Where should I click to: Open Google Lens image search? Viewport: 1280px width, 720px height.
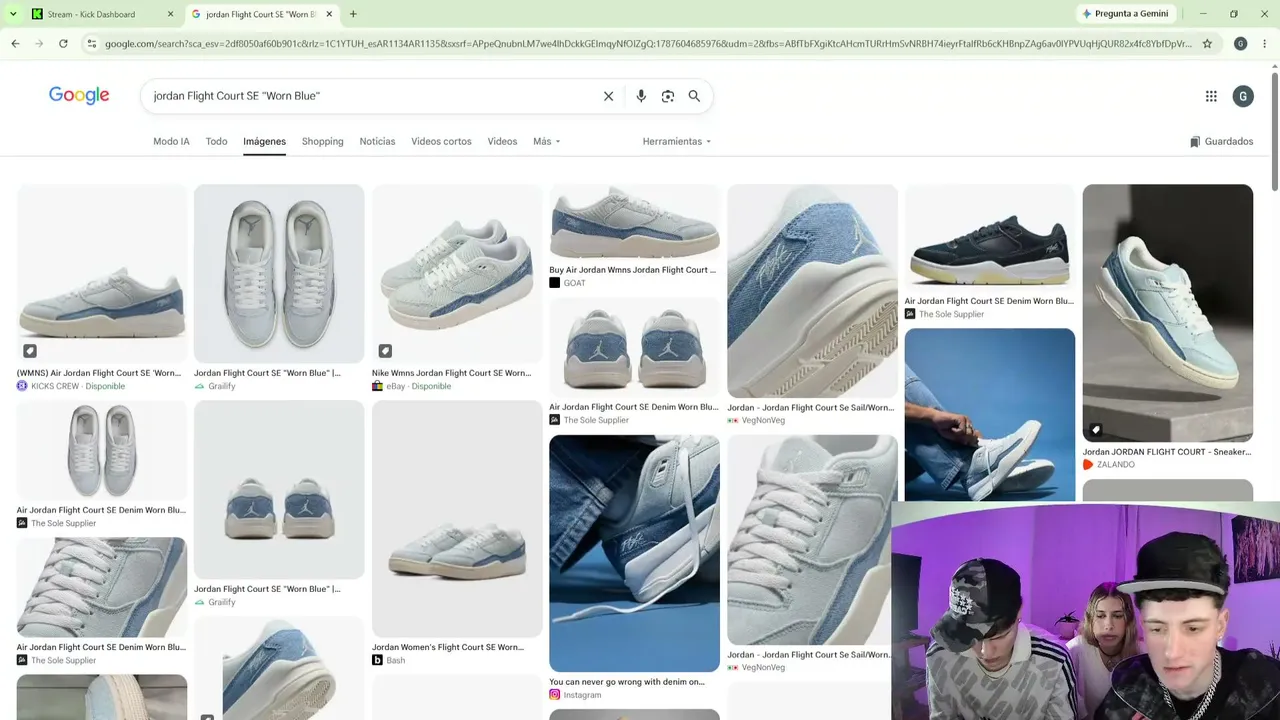pyautogui.click(x=668, y=96)
